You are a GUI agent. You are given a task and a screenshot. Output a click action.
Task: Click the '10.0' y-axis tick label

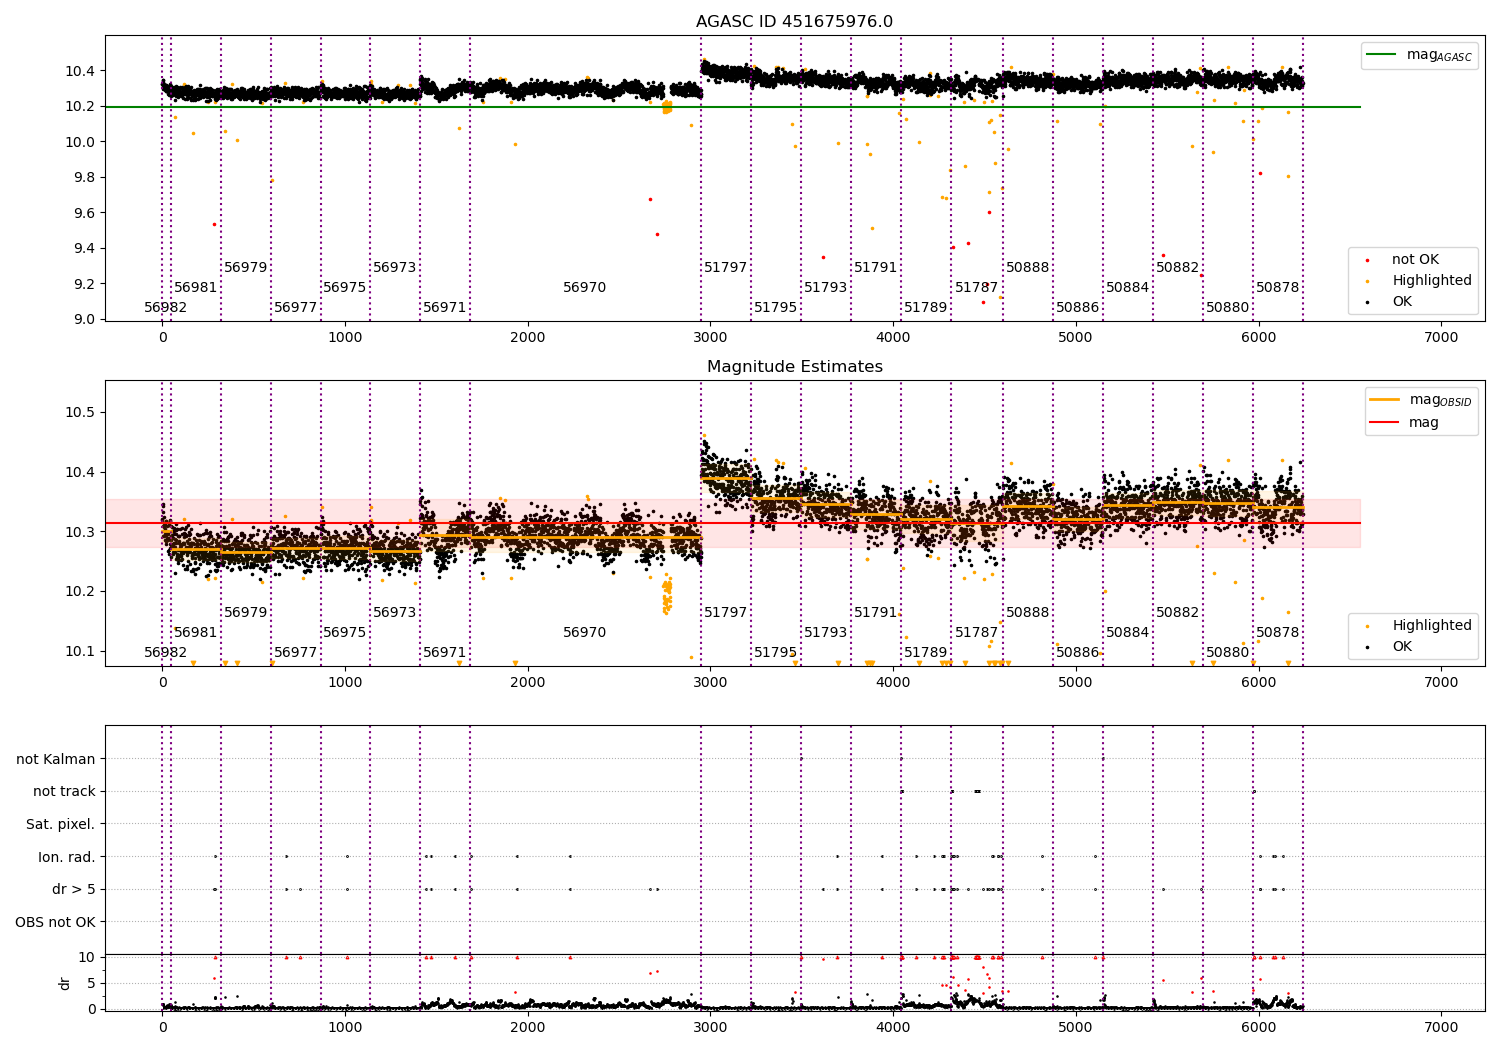click(81, 142)
